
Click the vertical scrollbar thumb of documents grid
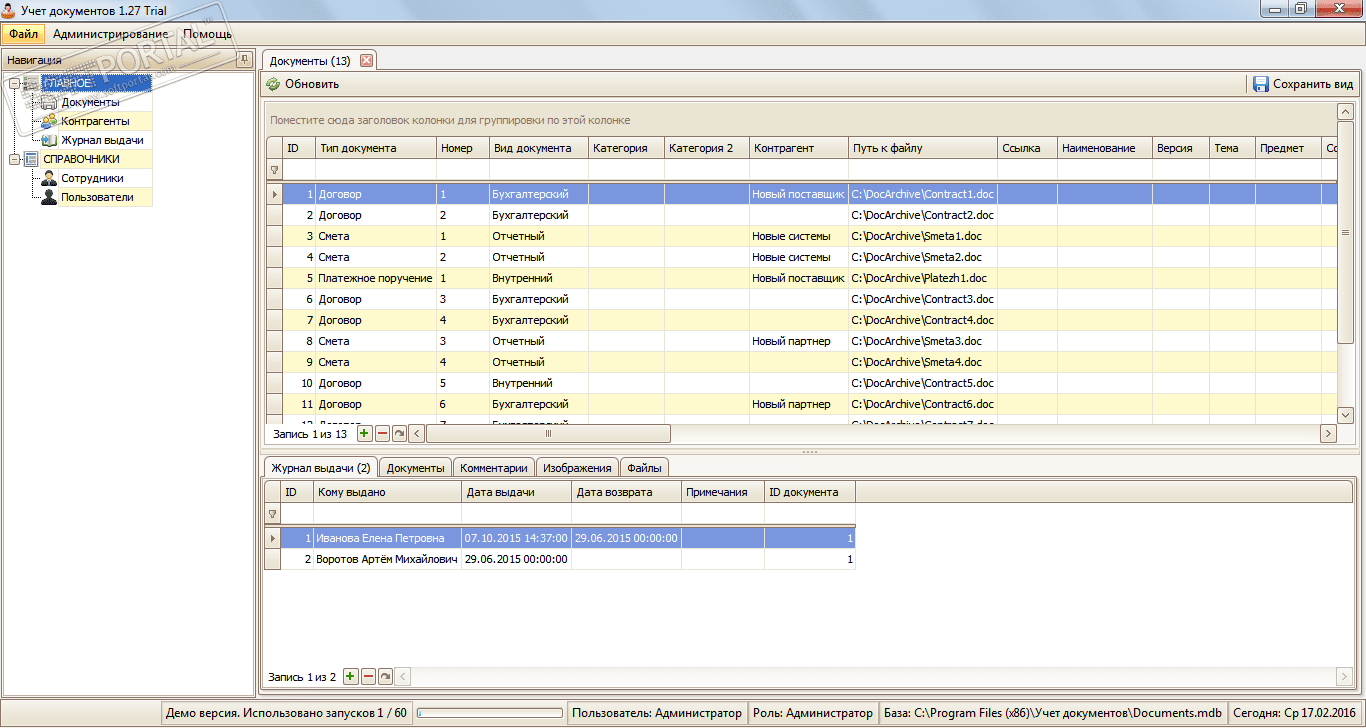click(1345, 232)
